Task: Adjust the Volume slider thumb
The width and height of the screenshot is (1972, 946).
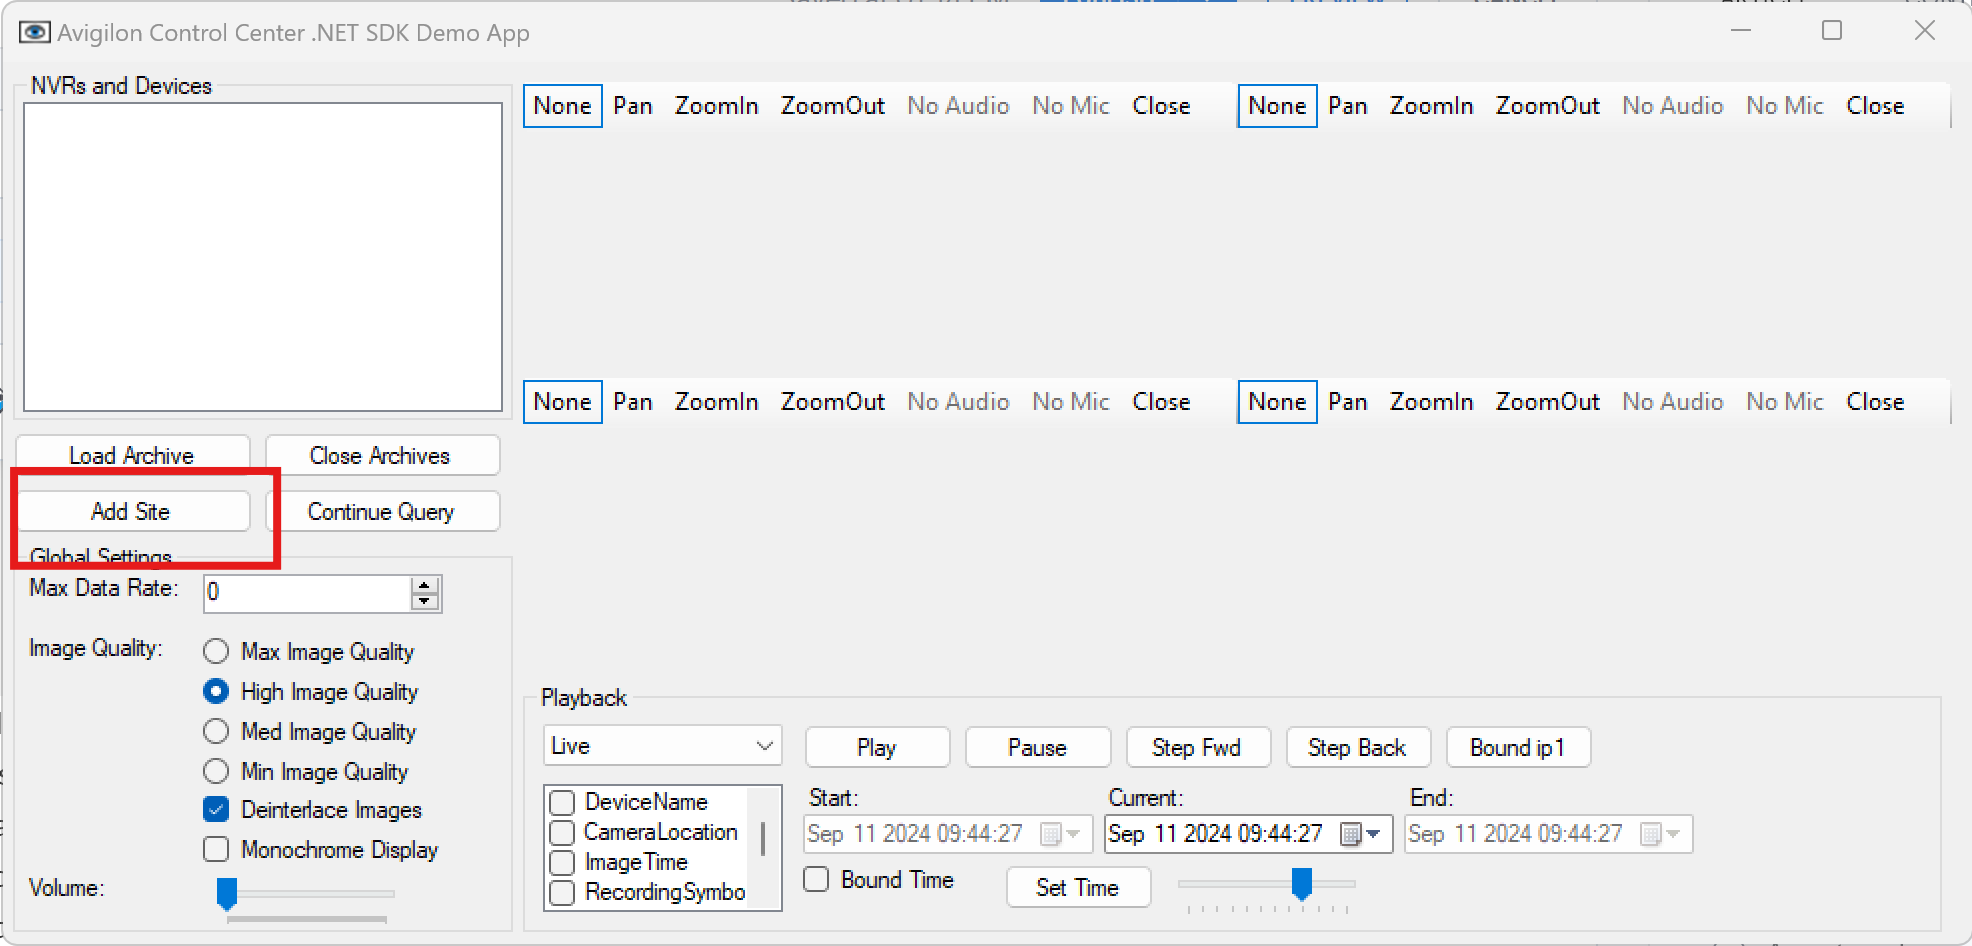Action: point(227,893)
